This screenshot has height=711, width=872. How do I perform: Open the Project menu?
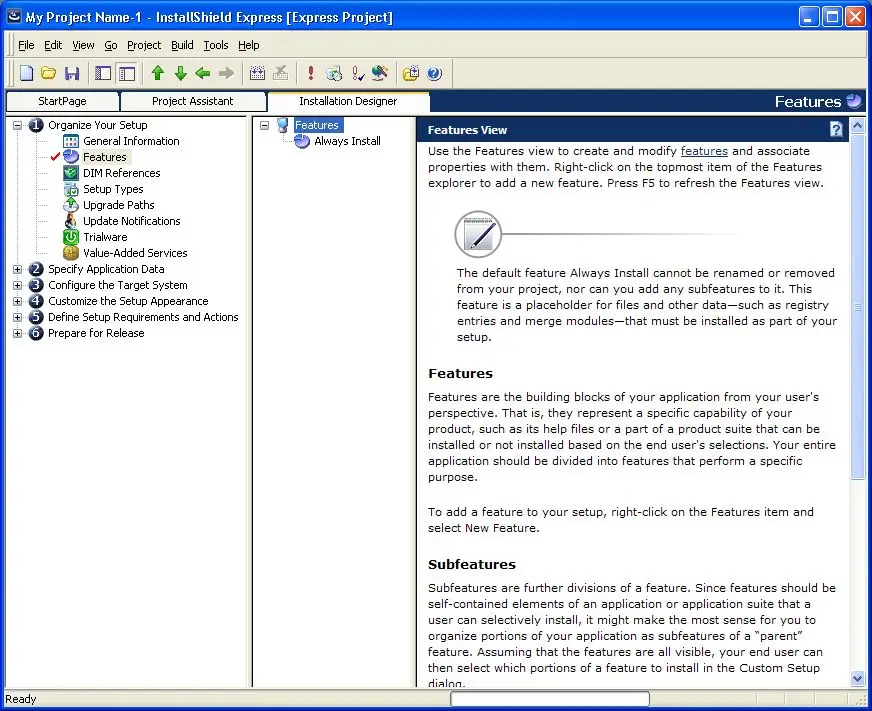pos(144,45)
